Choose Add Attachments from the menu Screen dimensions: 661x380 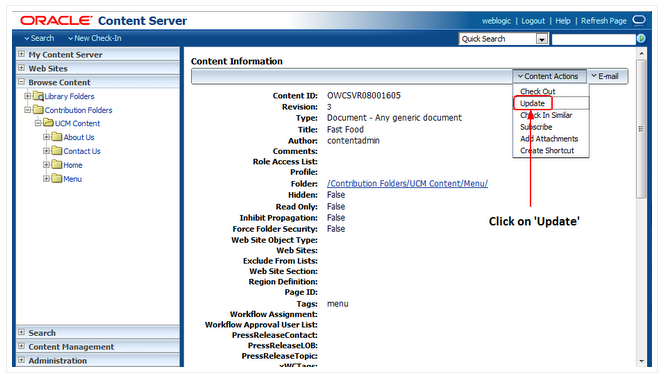(549, 139)
